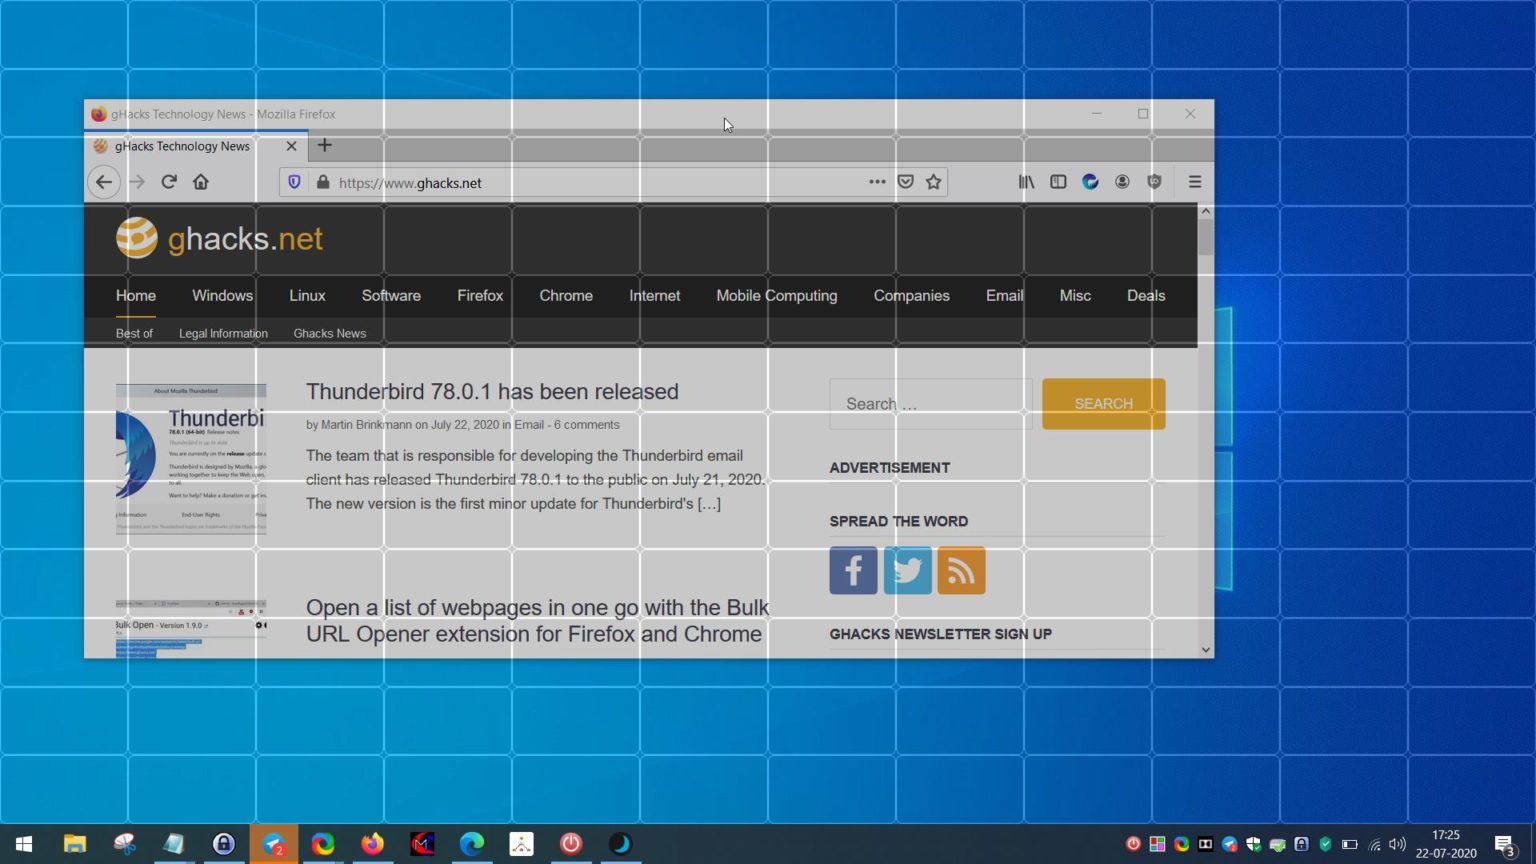This screenshot has height=864, width=1536.
Task: Reload the current page
Action: pos(169,182)
